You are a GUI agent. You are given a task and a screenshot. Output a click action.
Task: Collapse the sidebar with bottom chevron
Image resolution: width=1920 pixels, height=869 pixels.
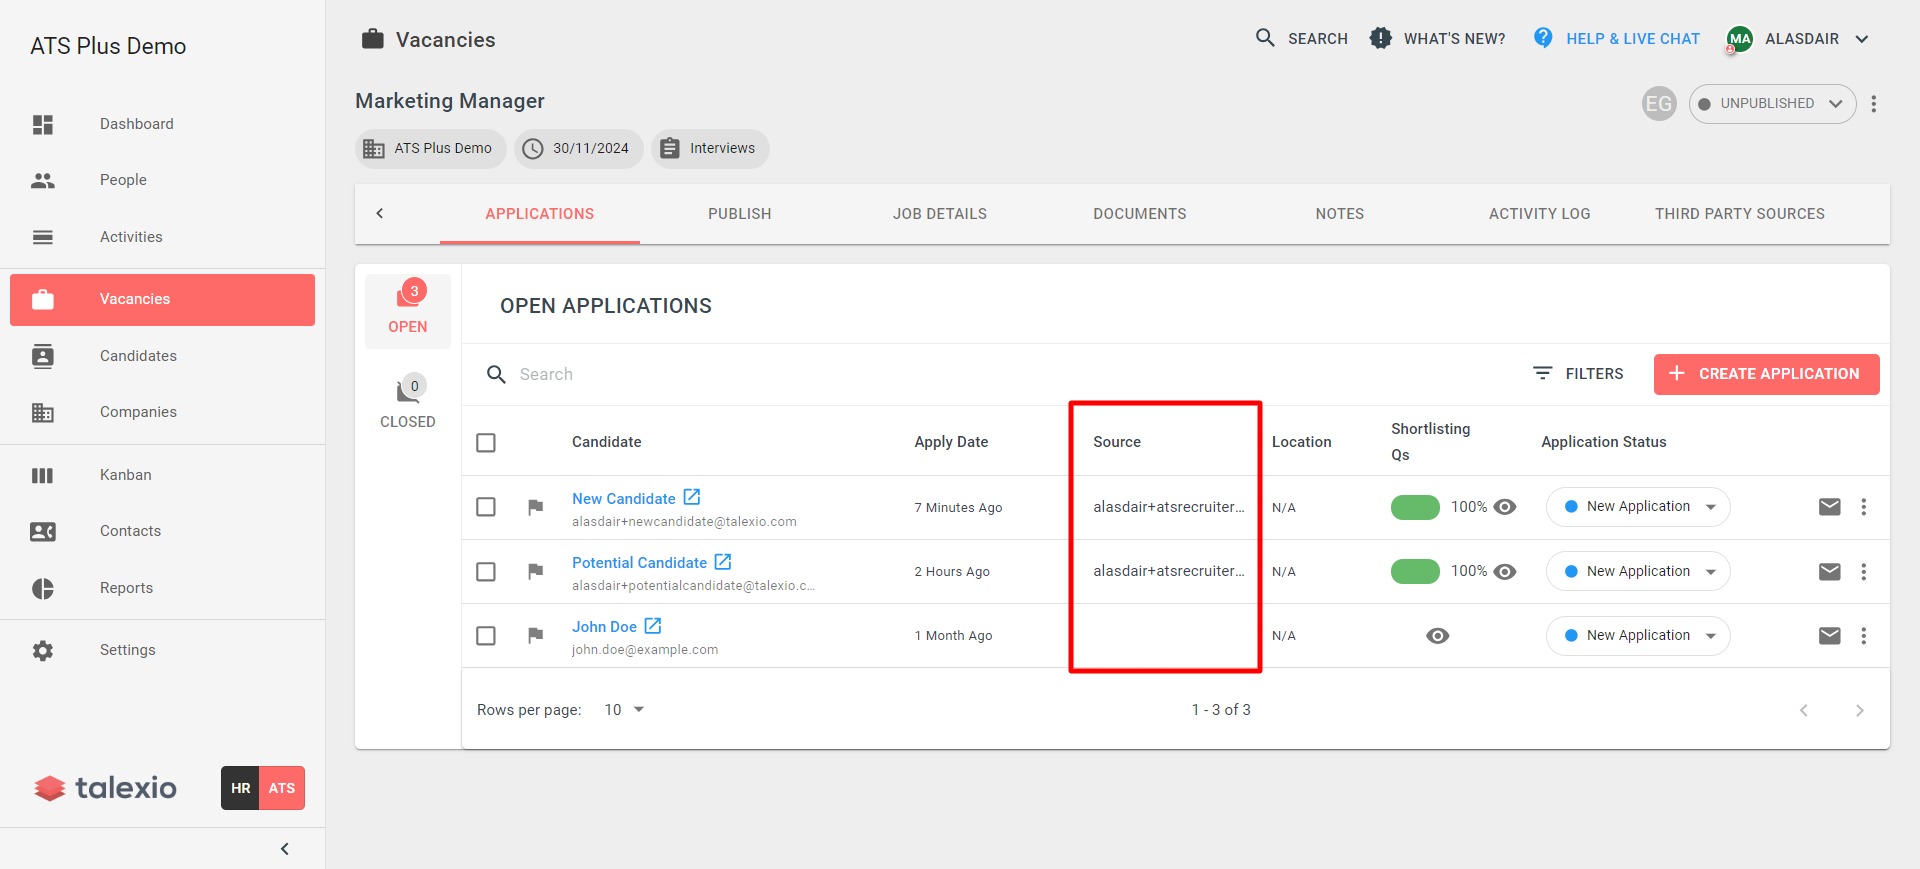(285, 849)
